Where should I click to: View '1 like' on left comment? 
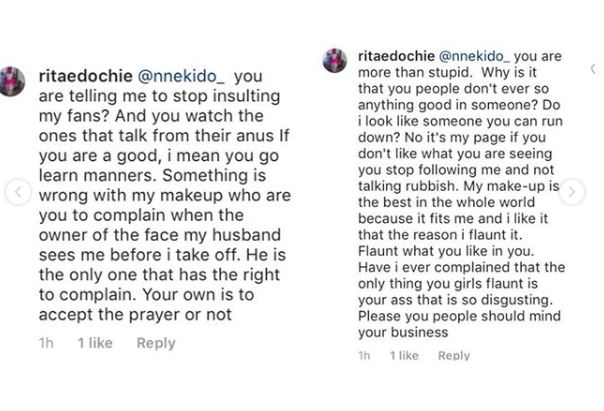click(95, 343)
